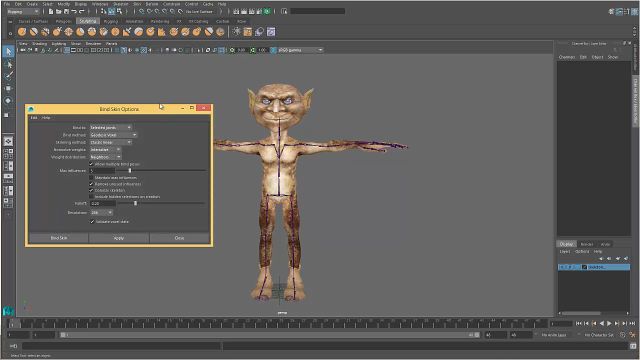Image resolution: width=640 pixels, height=360 pixels.
Task: Switch to the Rigging shelf tab
Action: (111, 21)
